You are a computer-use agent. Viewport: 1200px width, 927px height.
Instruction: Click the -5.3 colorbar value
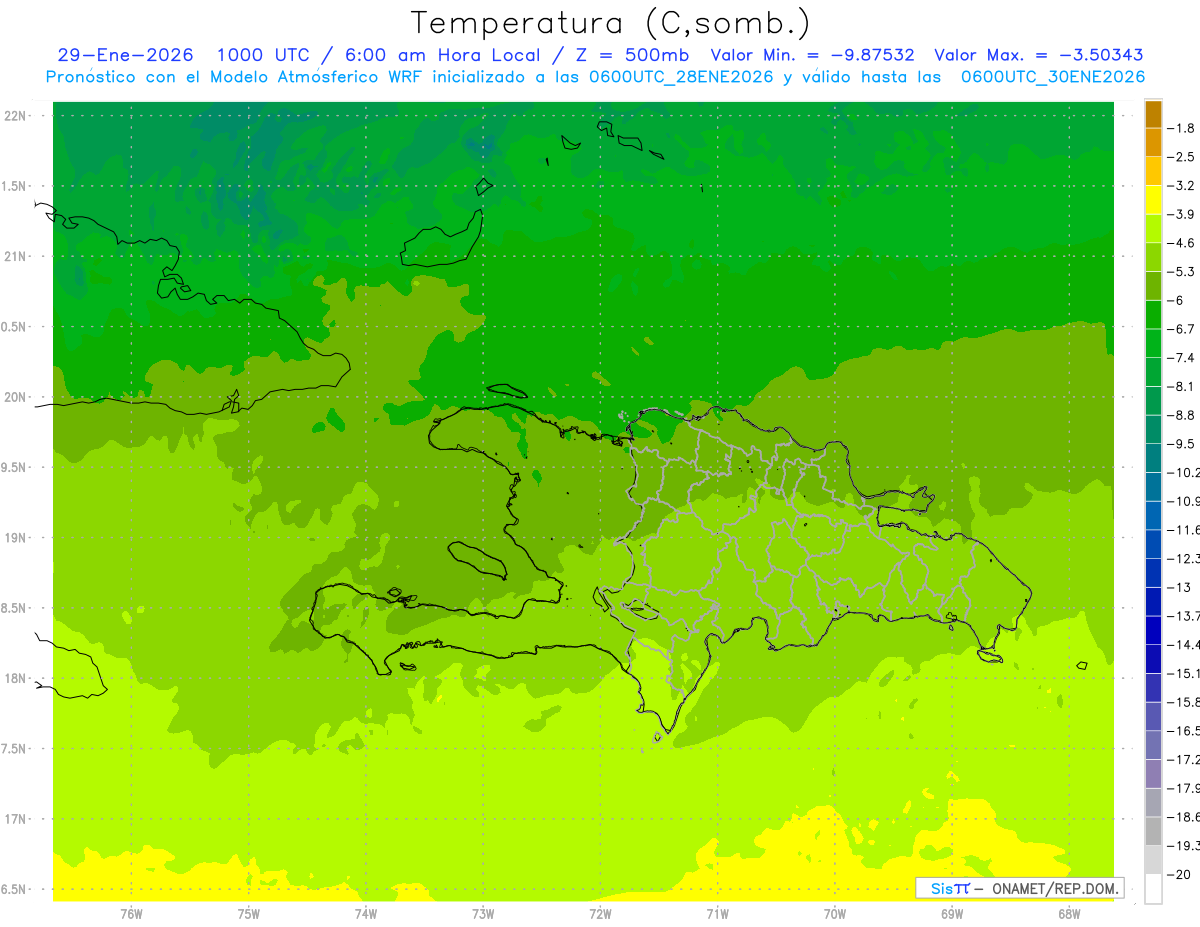click(x=1182, y=271)
